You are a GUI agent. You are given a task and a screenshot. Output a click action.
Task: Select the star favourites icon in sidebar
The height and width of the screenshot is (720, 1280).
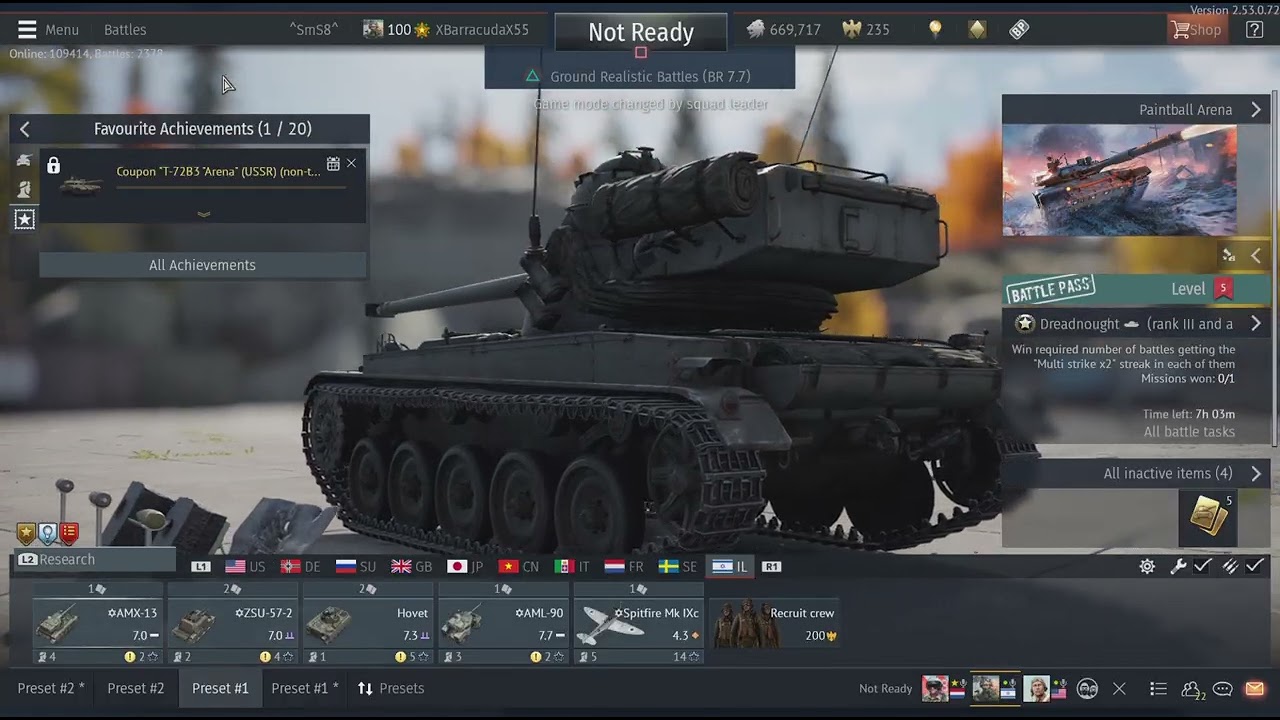[x=24, y=219]
